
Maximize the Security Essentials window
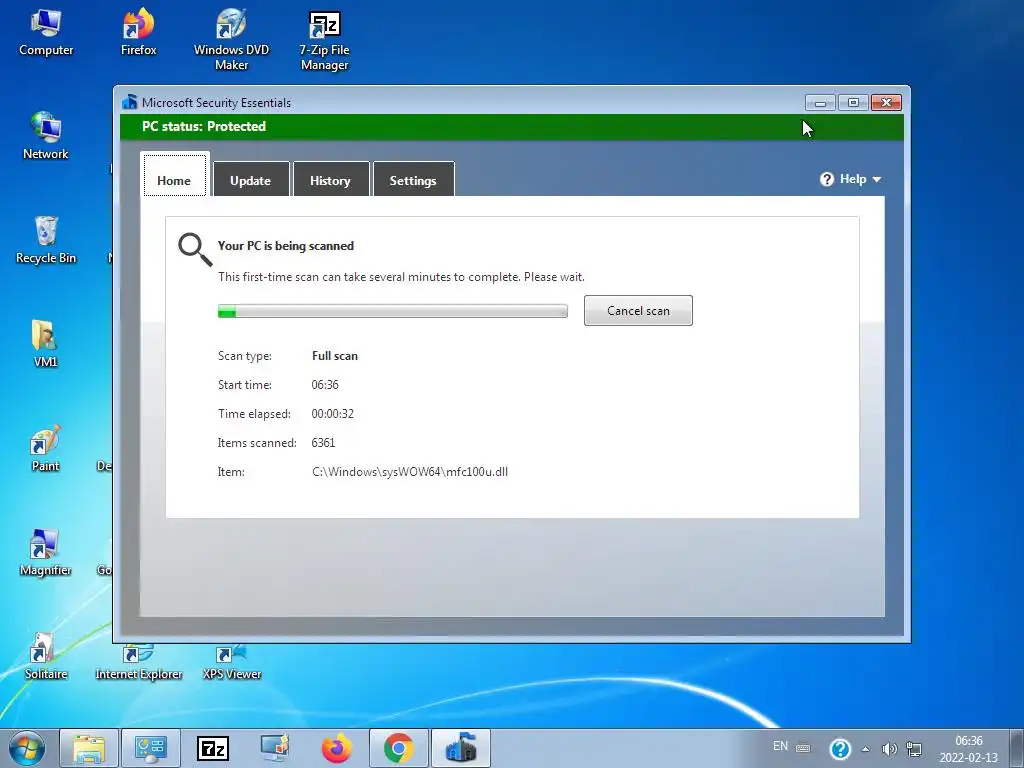click(x=853, y=103)
